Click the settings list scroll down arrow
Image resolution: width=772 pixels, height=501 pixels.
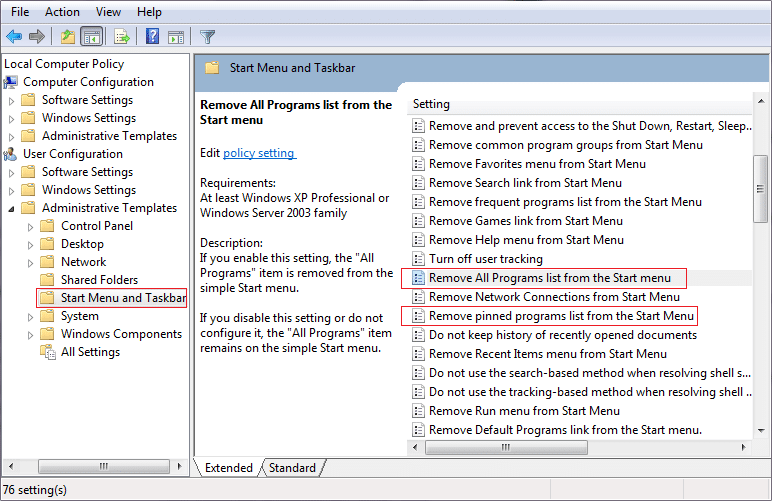click(x=761, y=431)
